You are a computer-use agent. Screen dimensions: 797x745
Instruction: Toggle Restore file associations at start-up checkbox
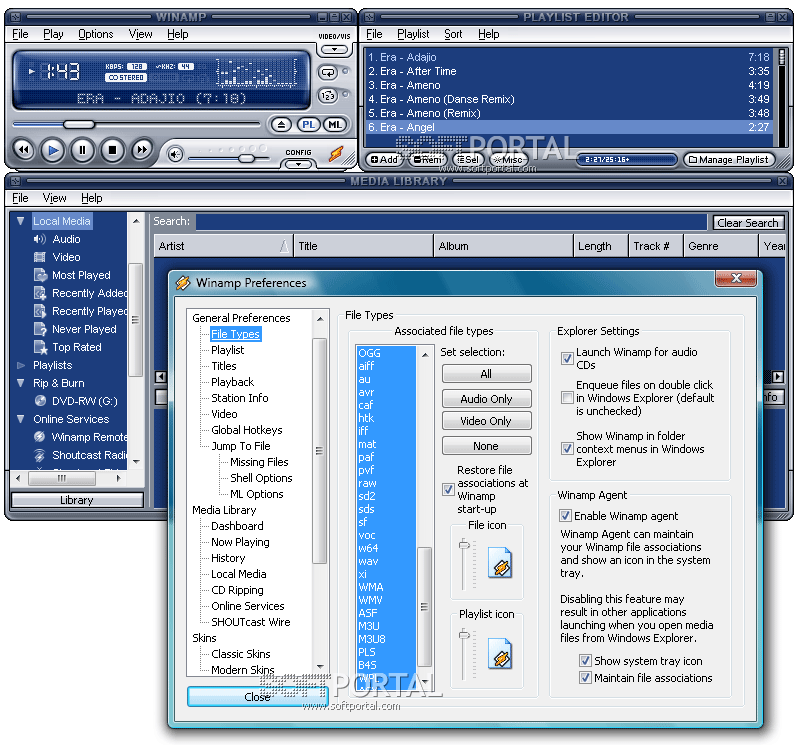(x=448, y=489)
